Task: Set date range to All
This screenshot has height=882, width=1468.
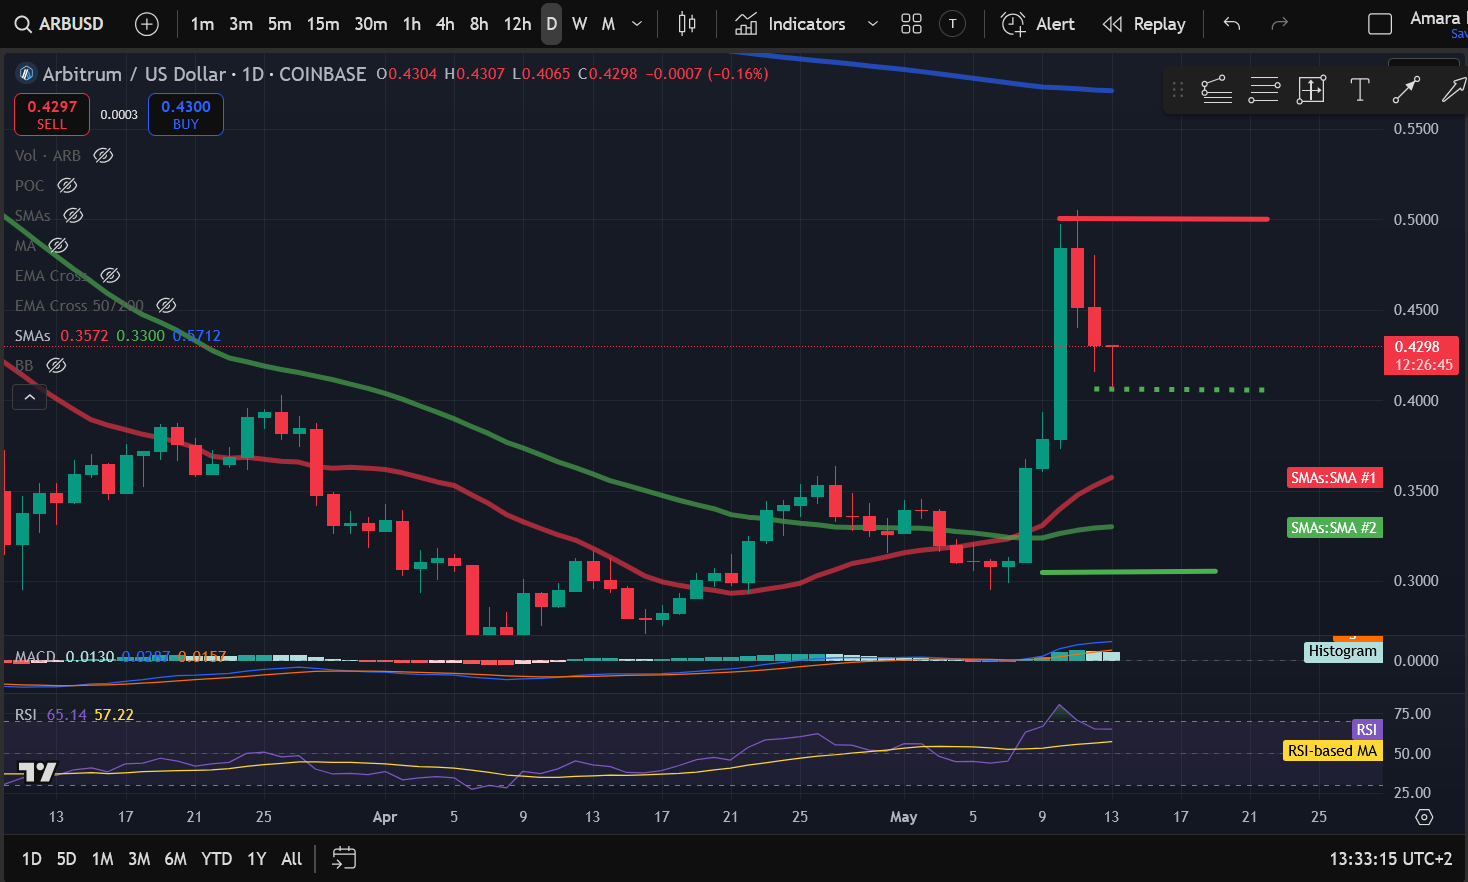Action: pos(292,859)
